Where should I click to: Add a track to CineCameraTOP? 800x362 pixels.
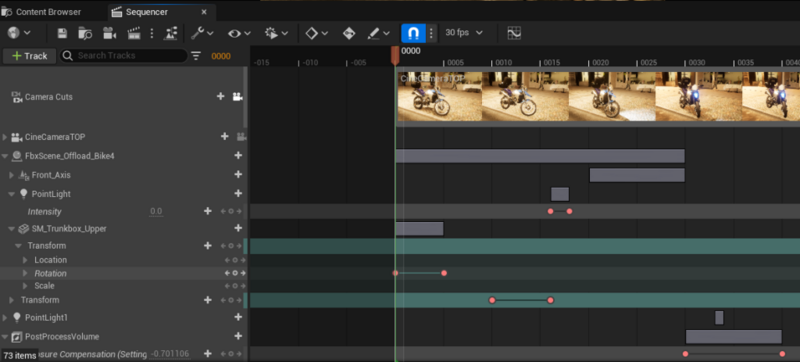[224, 137]
